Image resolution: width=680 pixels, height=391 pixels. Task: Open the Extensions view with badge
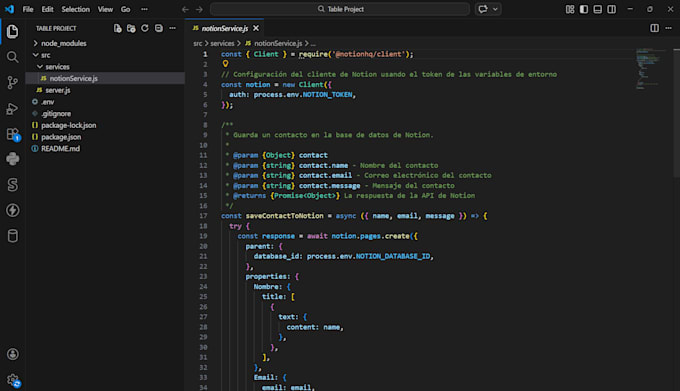pyautogui.click(x=13, y=134)
